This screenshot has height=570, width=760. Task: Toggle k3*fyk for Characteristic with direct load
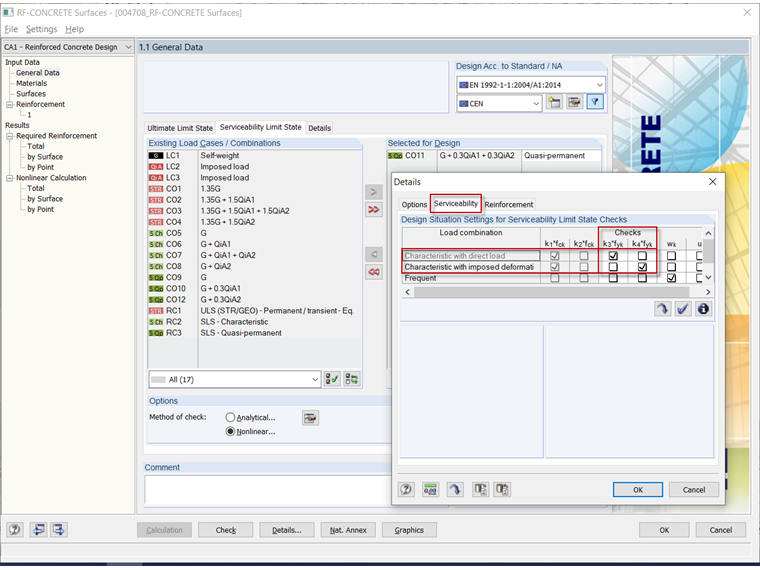[x=613, y=255]
